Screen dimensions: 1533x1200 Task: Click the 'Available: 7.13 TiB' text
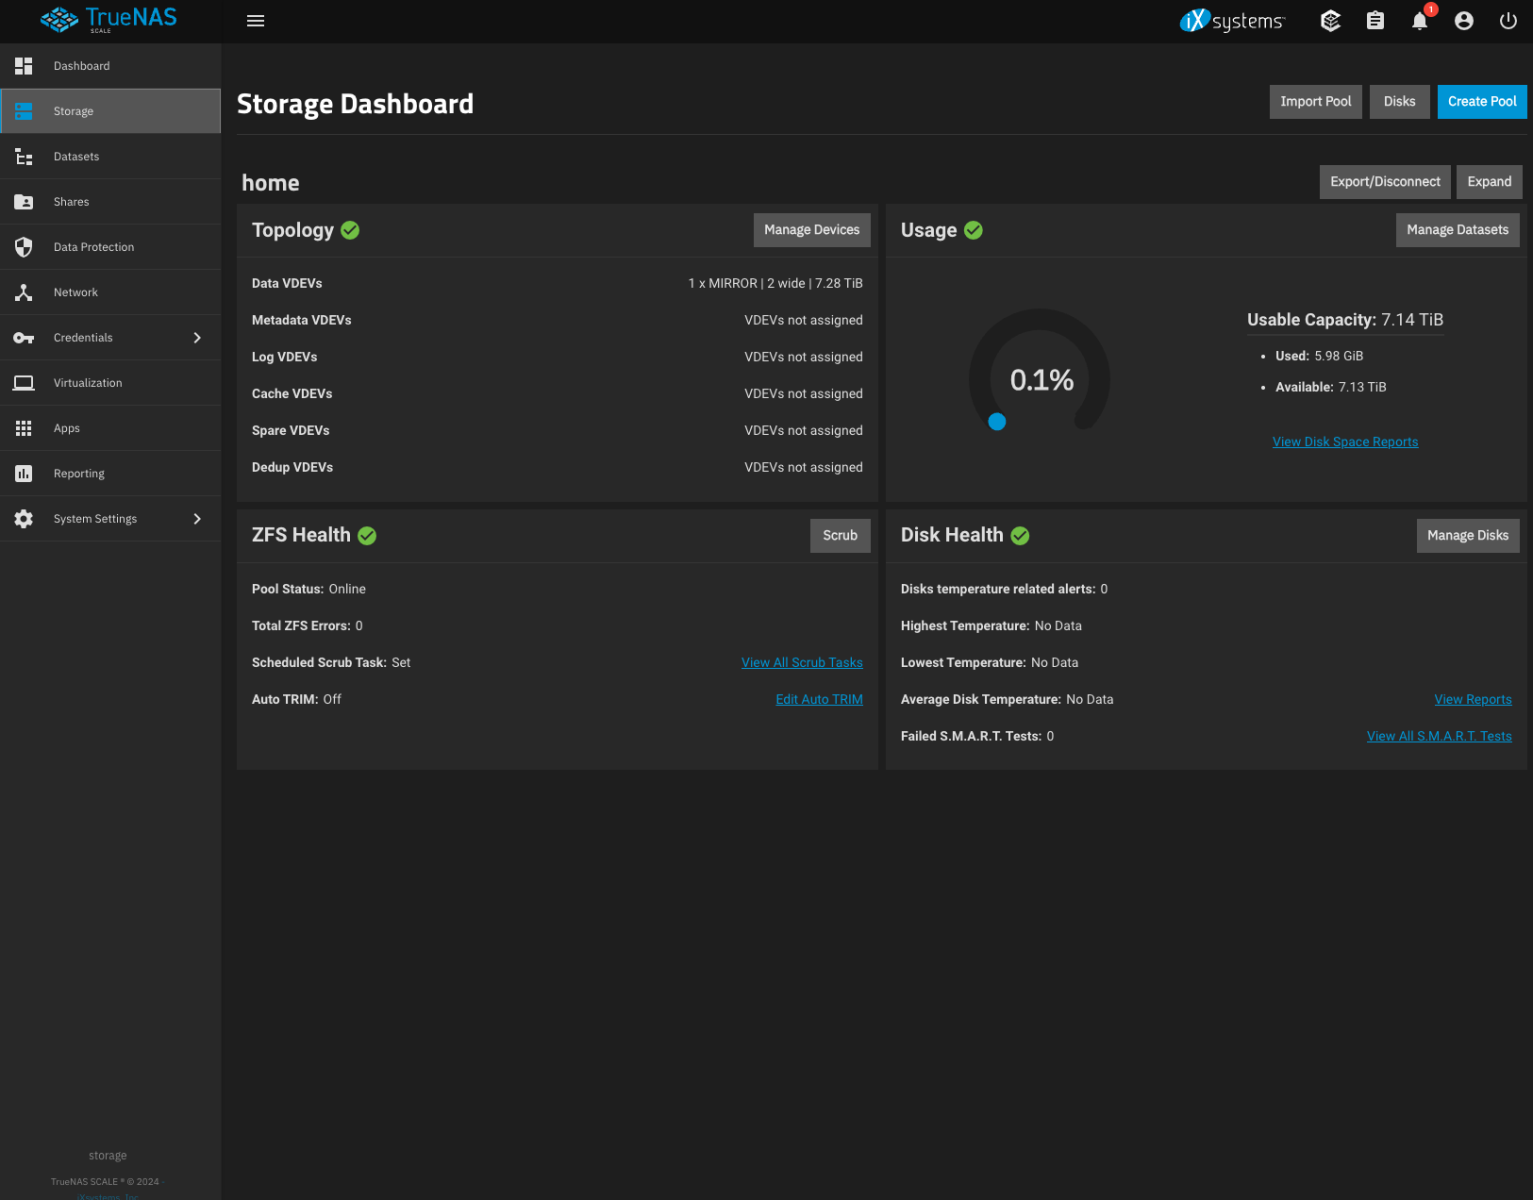pyautogui.click(x=1330, y=388)
